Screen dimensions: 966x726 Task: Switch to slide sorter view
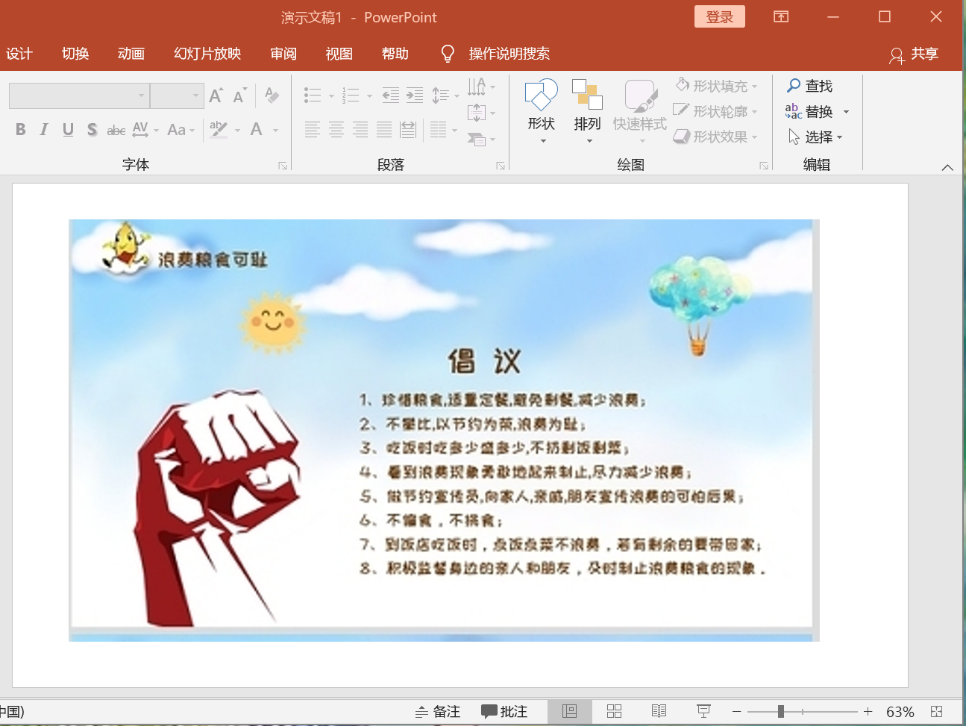(x=614, y=711)
